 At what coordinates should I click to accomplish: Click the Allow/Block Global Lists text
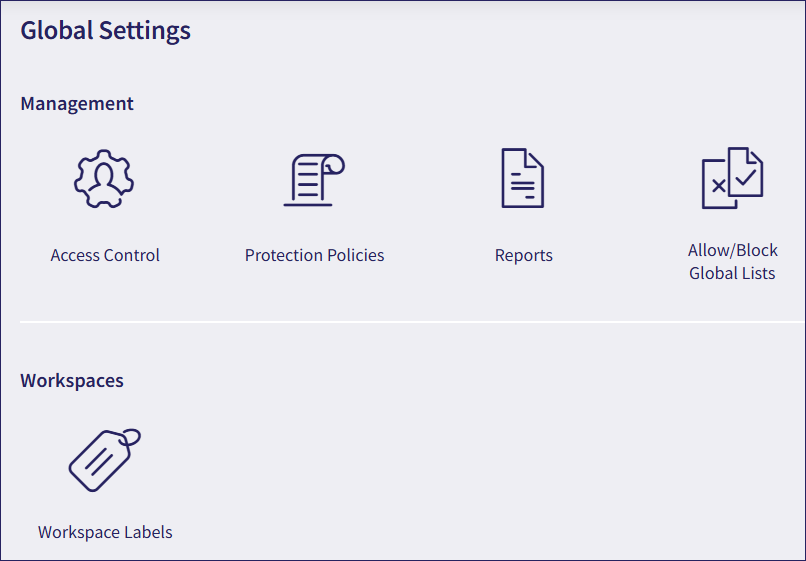[732, 262]
